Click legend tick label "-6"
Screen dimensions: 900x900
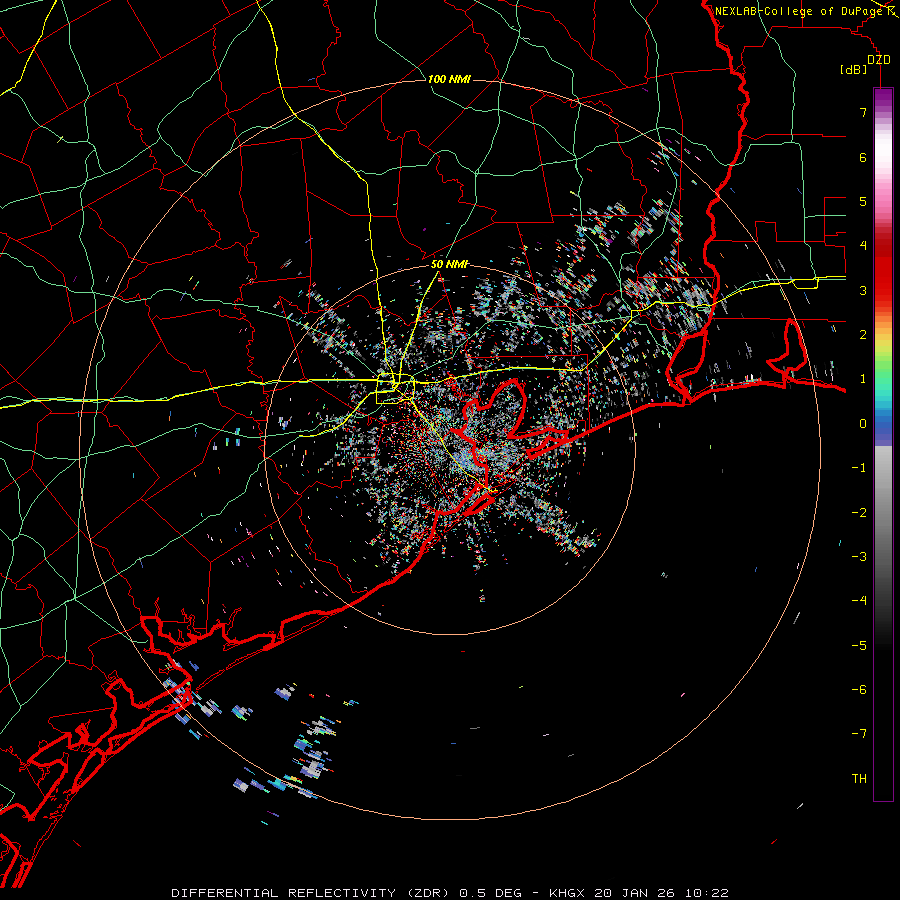(859, 690)
